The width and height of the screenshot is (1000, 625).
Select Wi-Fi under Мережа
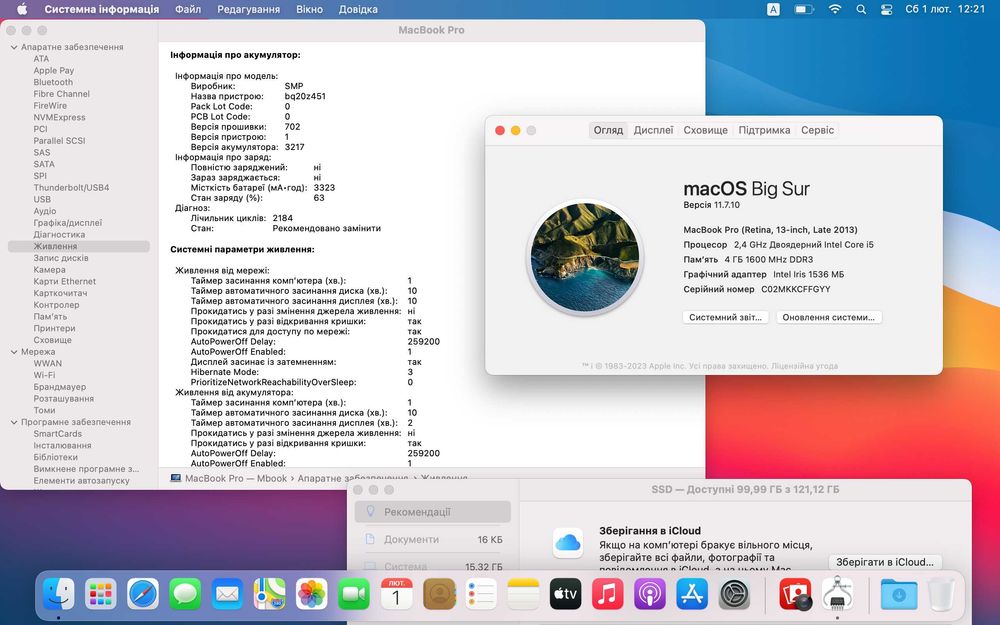pos(44,375)
